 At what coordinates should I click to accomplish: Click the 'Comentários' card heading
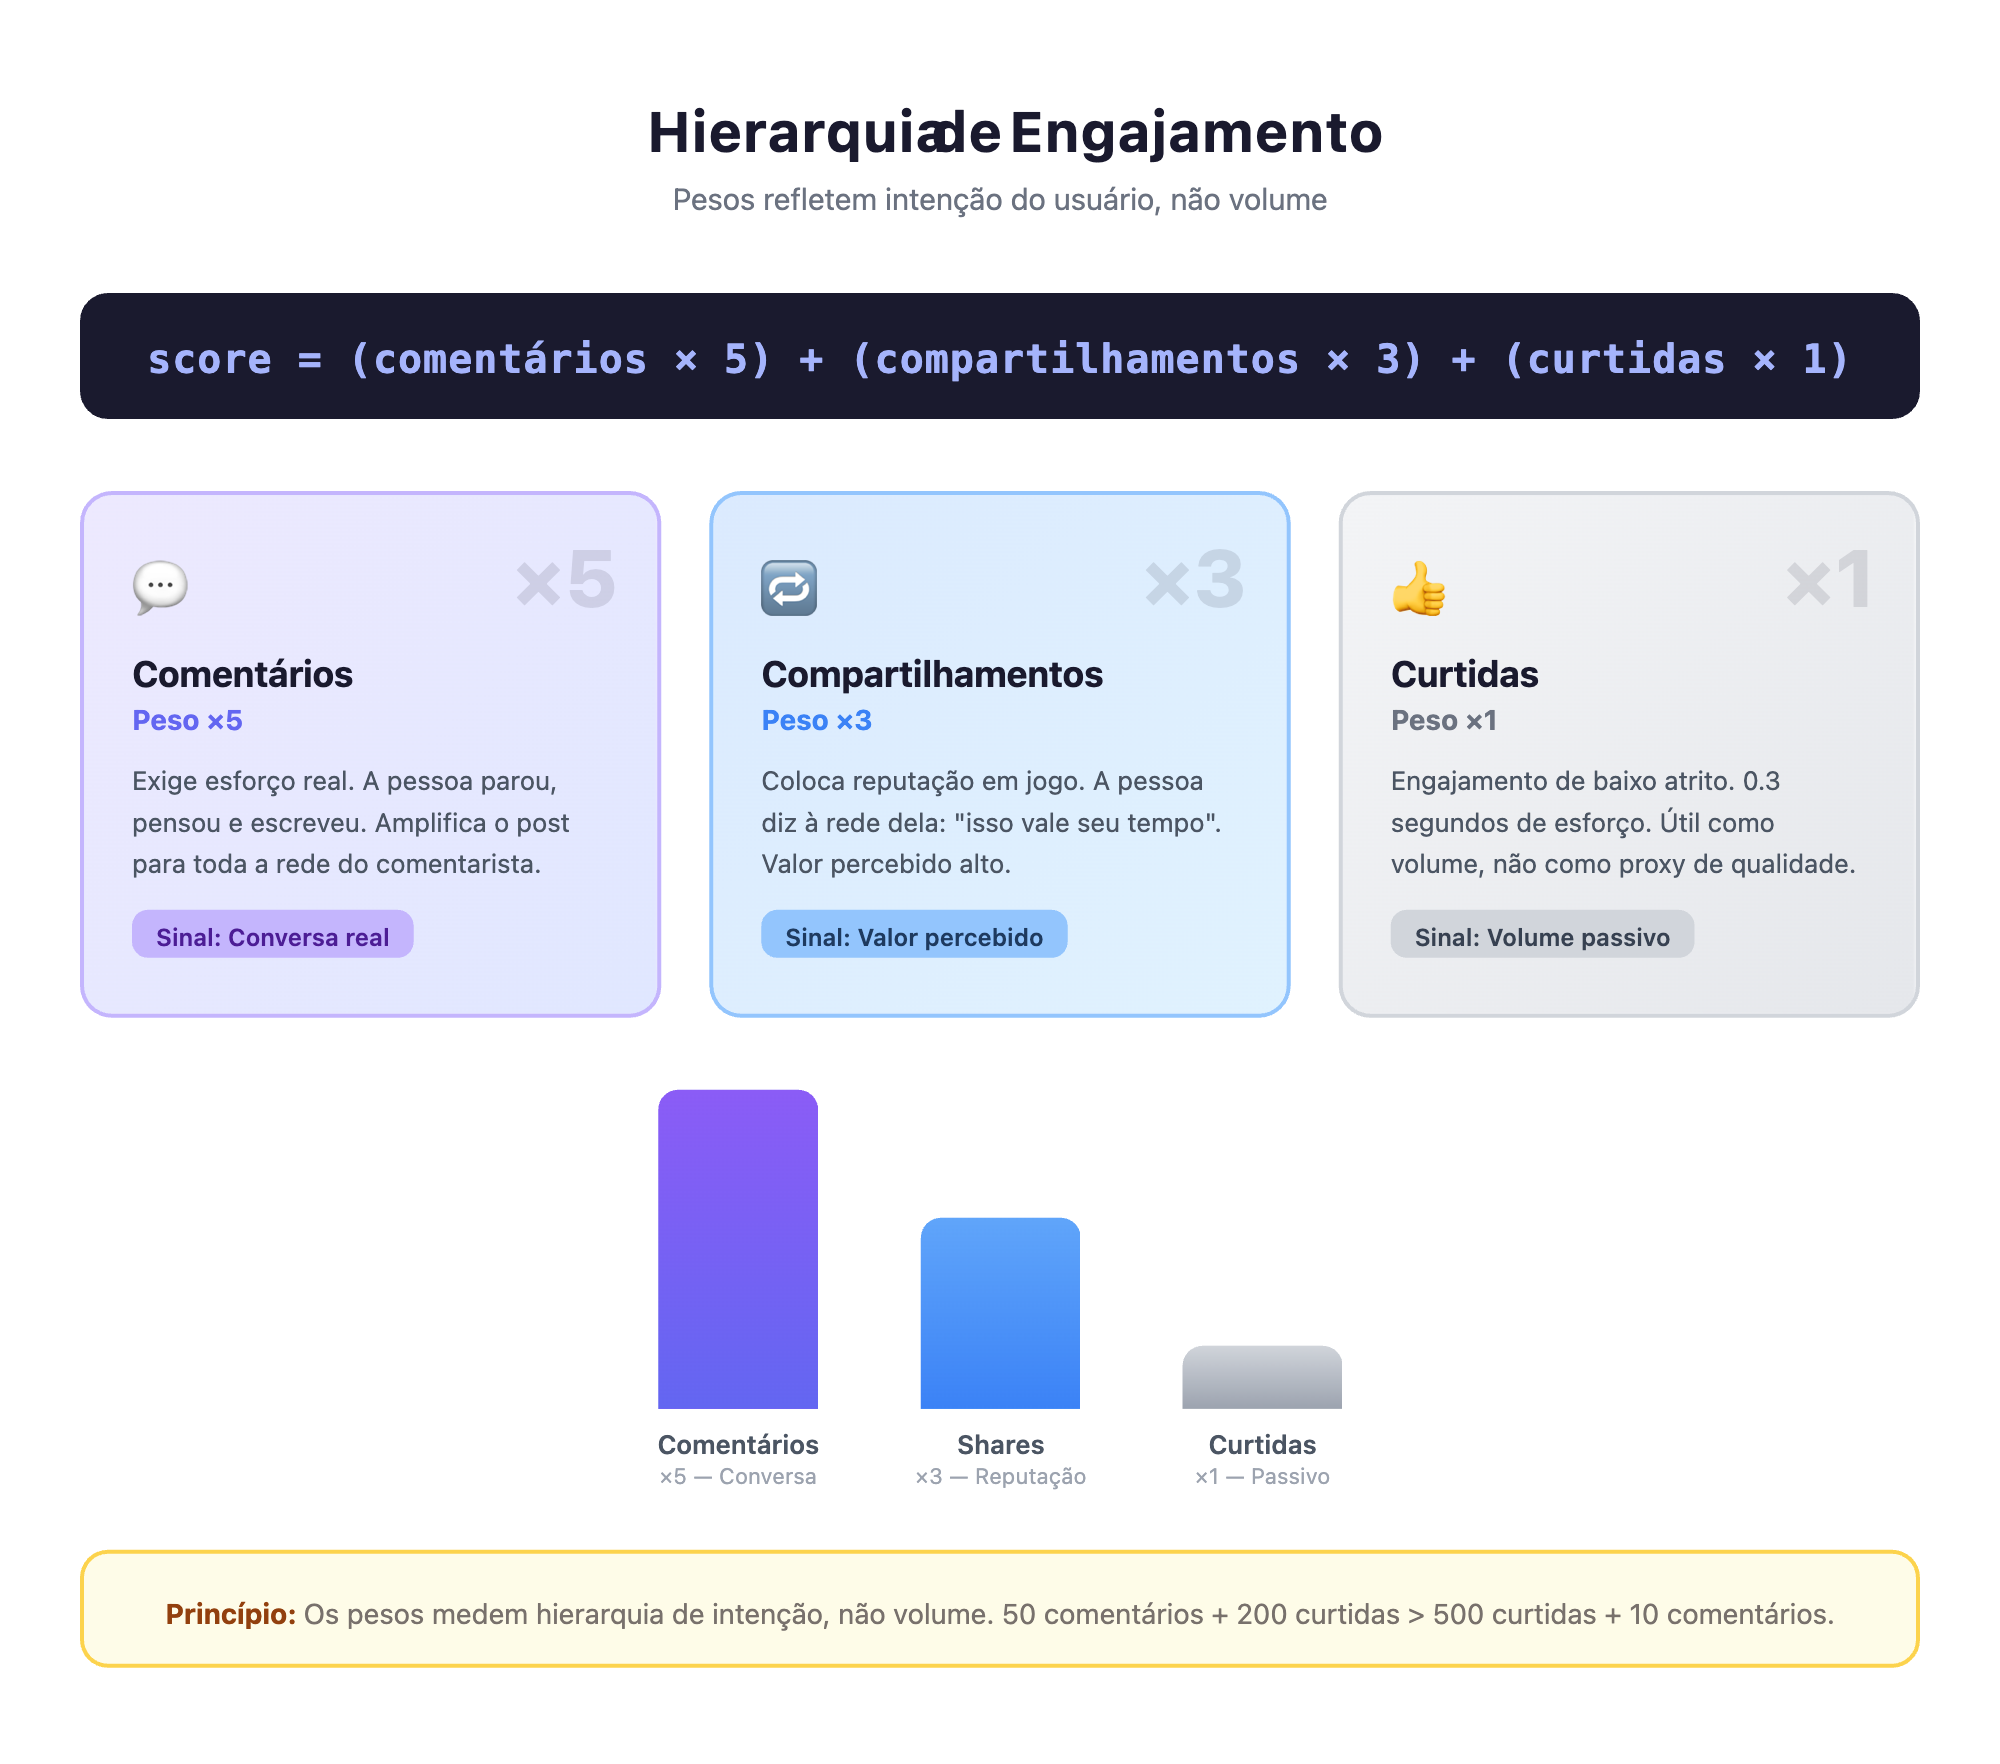tap(243, 674)
